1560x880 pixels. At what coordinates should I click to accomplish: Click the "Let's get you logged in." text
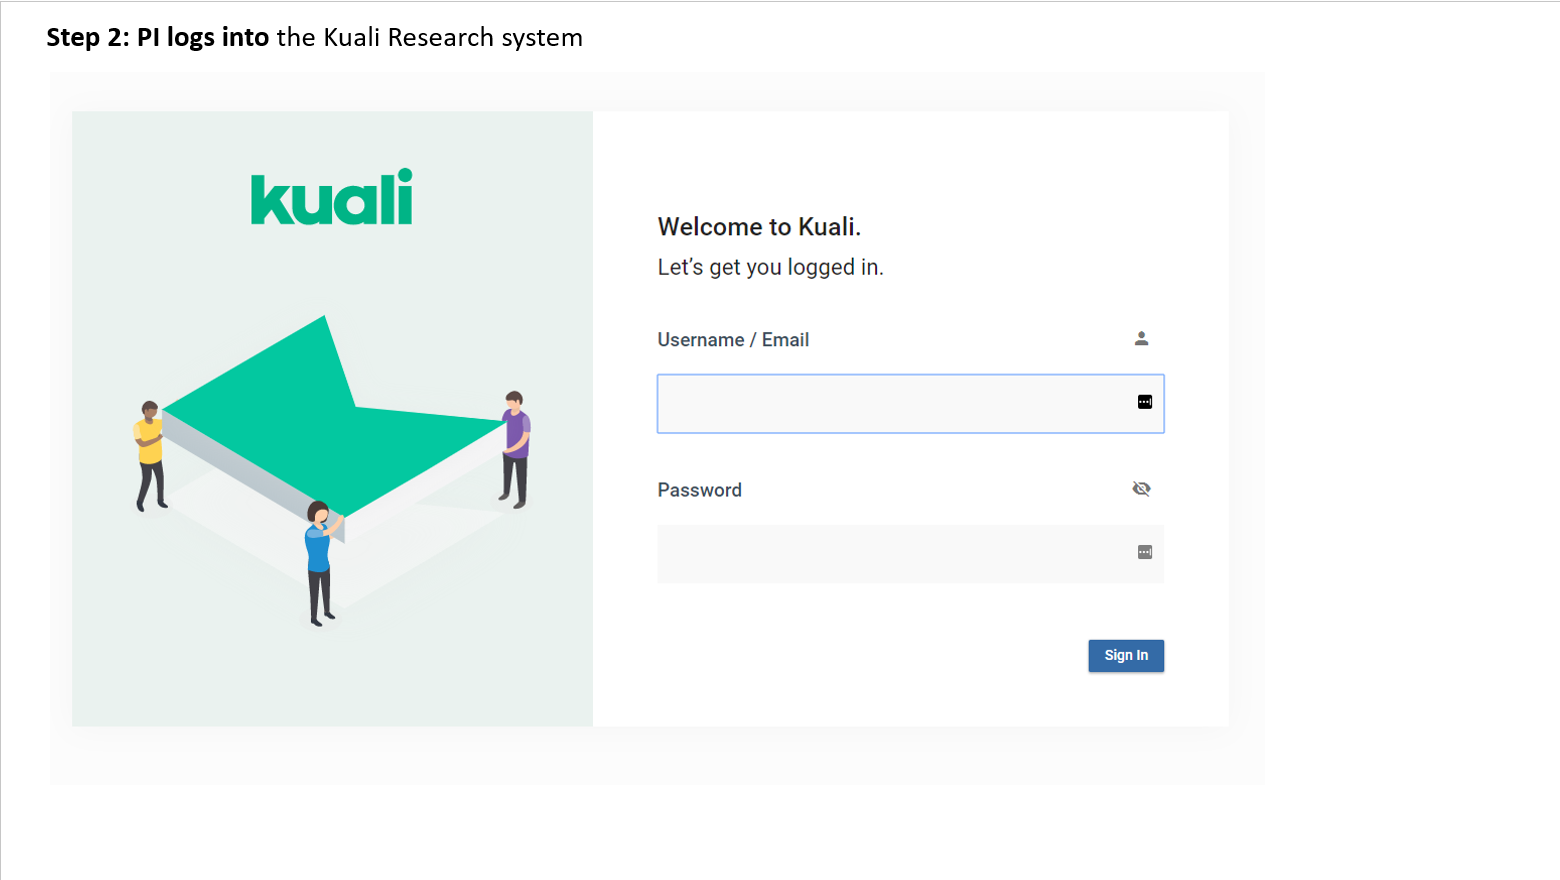point(770,267)
